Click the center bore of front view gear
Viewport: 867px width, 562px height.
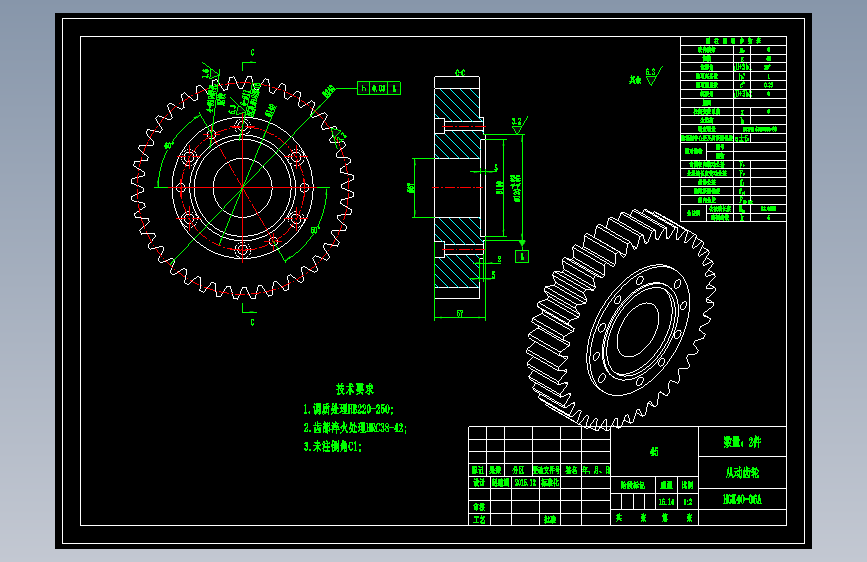tap(243, 188)
